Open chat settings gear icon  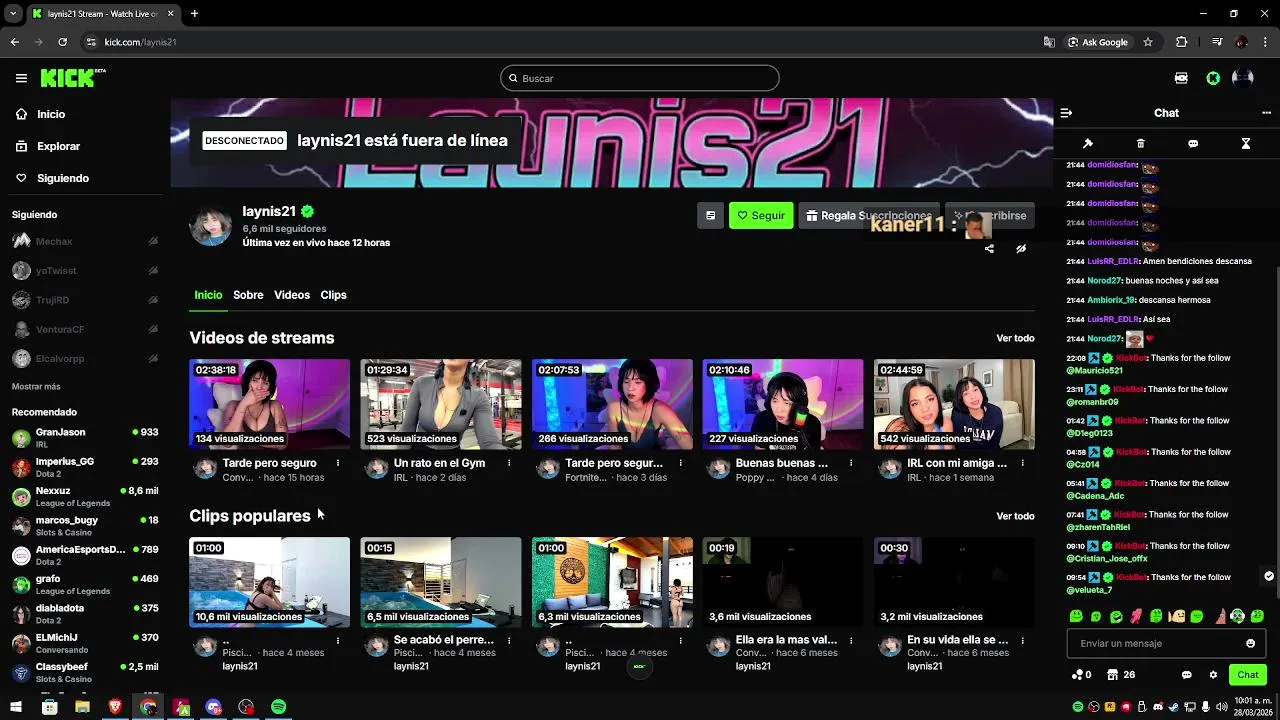1214,675
